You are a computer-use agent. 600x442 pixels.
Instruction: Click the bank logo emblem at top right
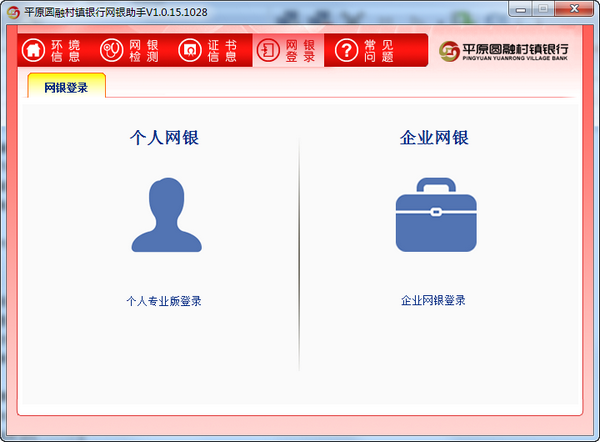coord(449,51)
